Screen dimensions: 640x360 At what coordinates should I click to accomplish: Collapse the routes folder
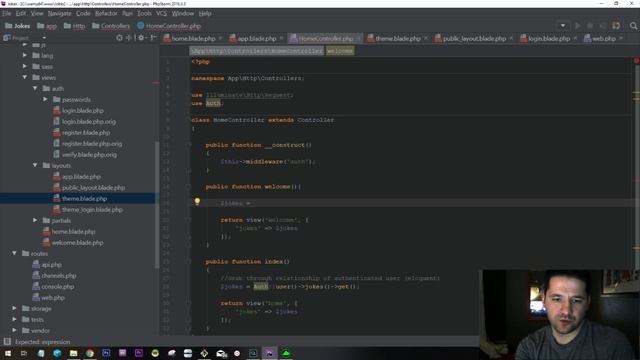pyautogui.click(x=15, y=253)
